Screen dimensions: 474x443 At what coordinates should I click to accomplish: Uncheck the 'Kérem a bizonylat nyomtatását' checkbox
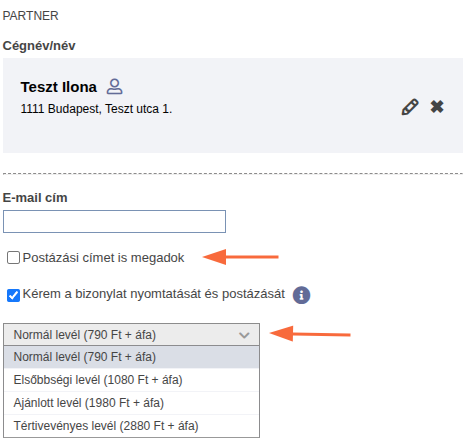pos(13,295)
